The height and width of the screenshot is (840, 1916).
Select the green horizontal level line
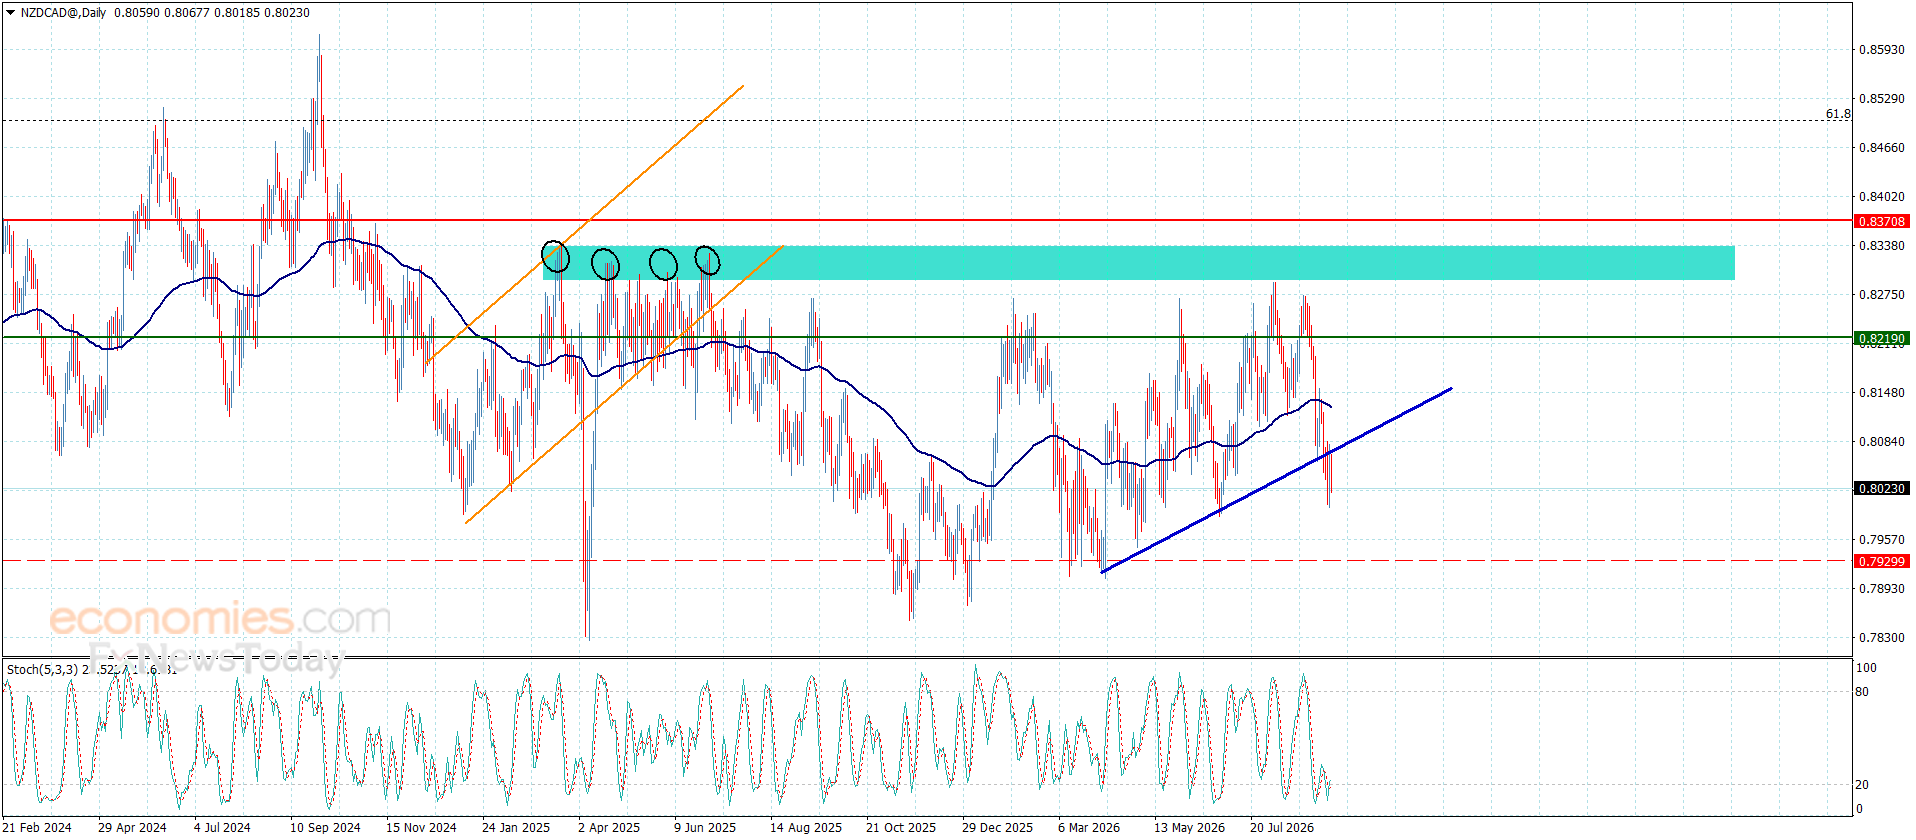click(x=926, y=337)
